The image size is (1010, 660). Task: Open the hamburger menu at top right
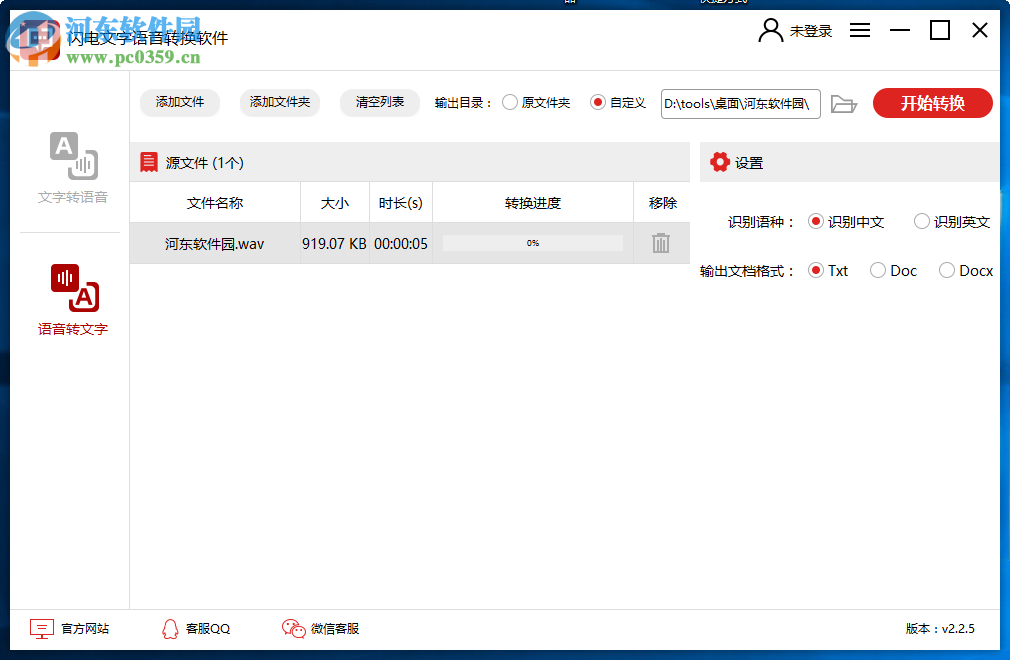[x=859, y=30]
